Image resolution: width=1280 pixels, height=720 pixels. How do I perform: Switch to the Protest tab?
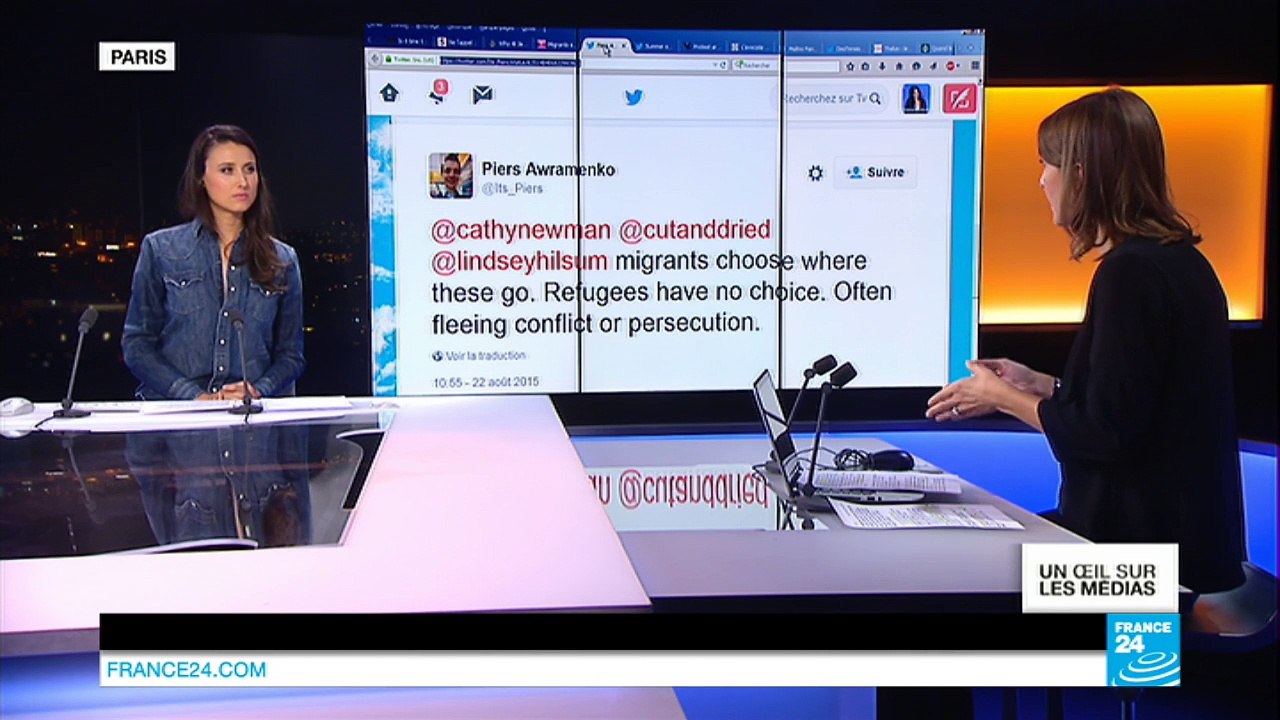point(701,46)
